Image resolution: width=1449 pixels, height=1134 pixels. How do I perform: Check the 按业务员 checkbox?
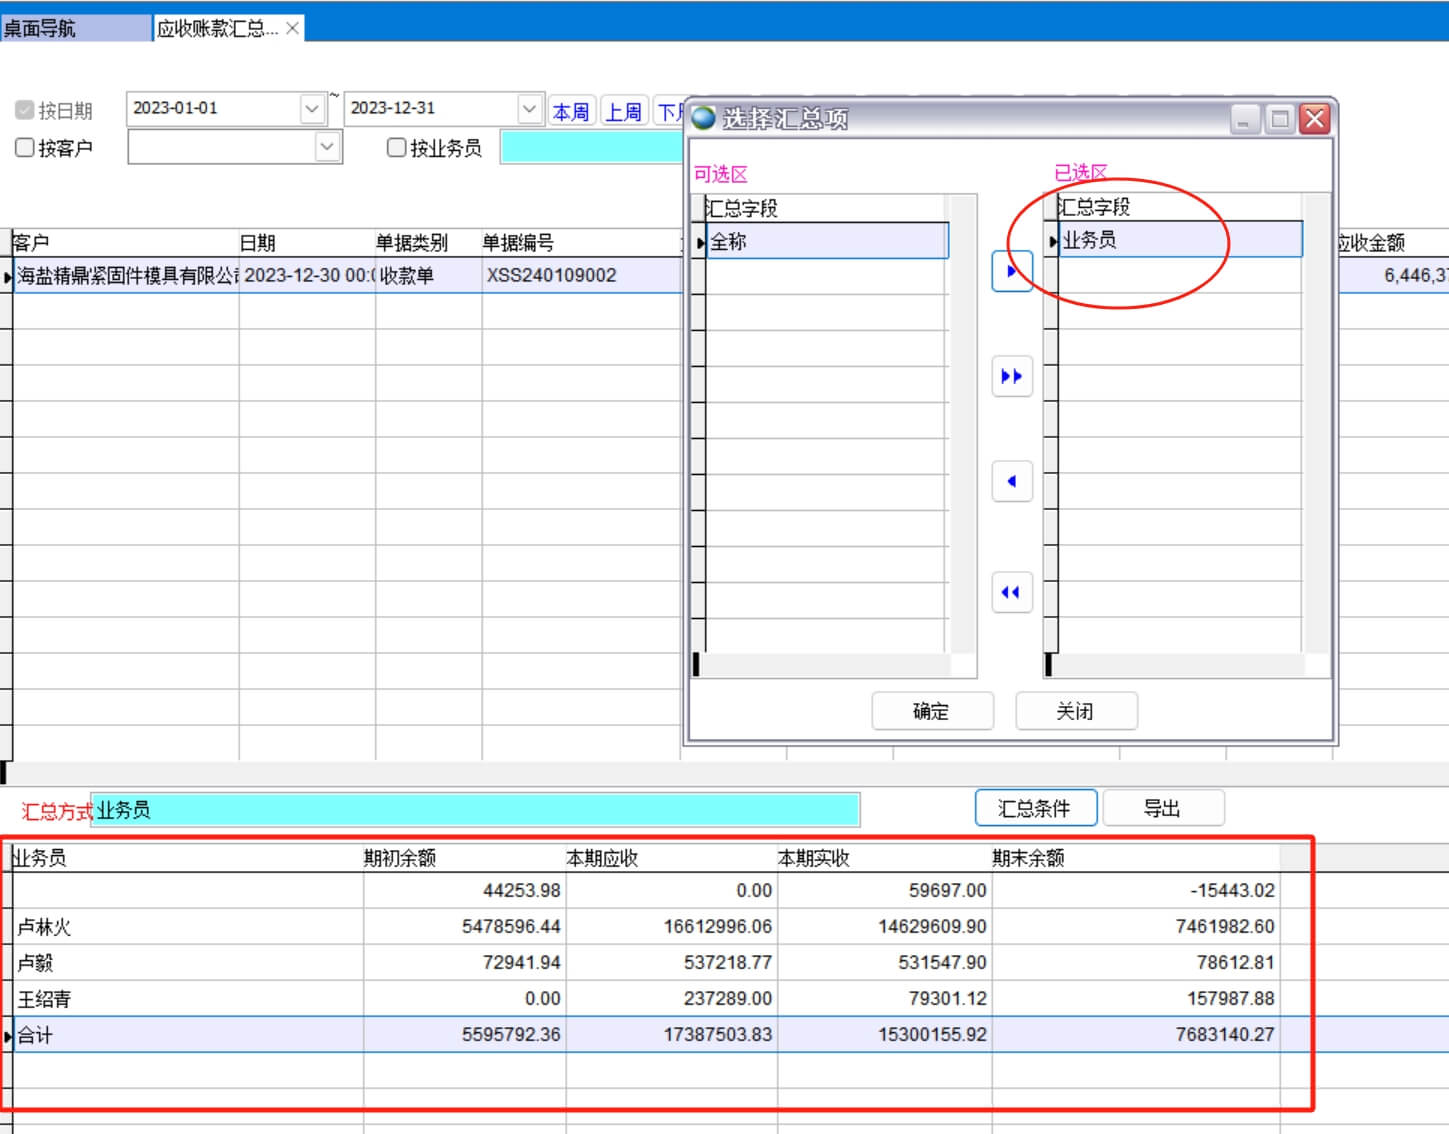(397, 148)
